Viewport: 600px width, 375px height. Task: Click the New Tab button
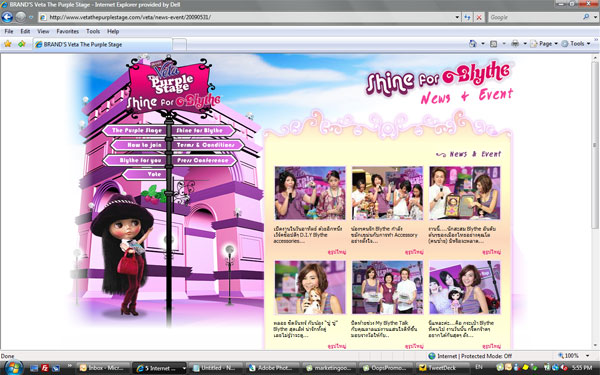click(179, 45)
